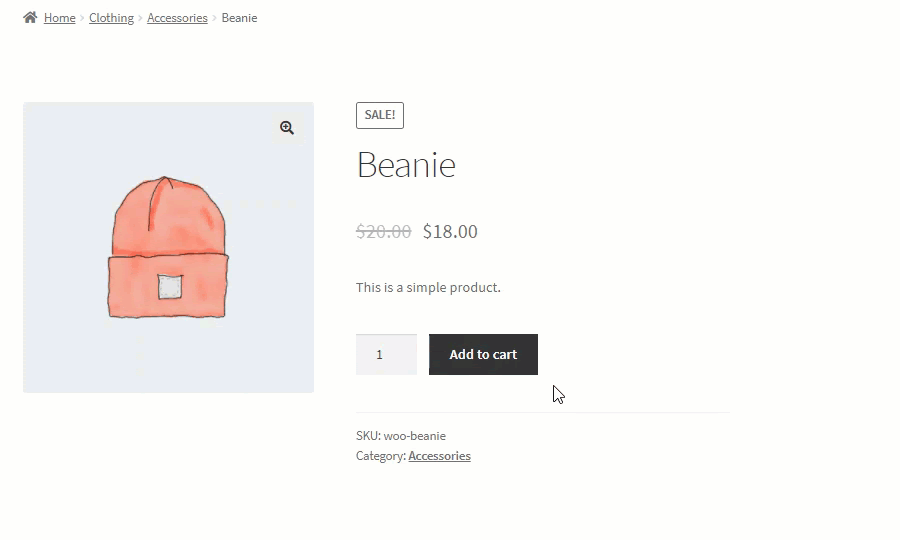
Task: Click the 'This is a simple product.' description
Action: pos(428,288)
